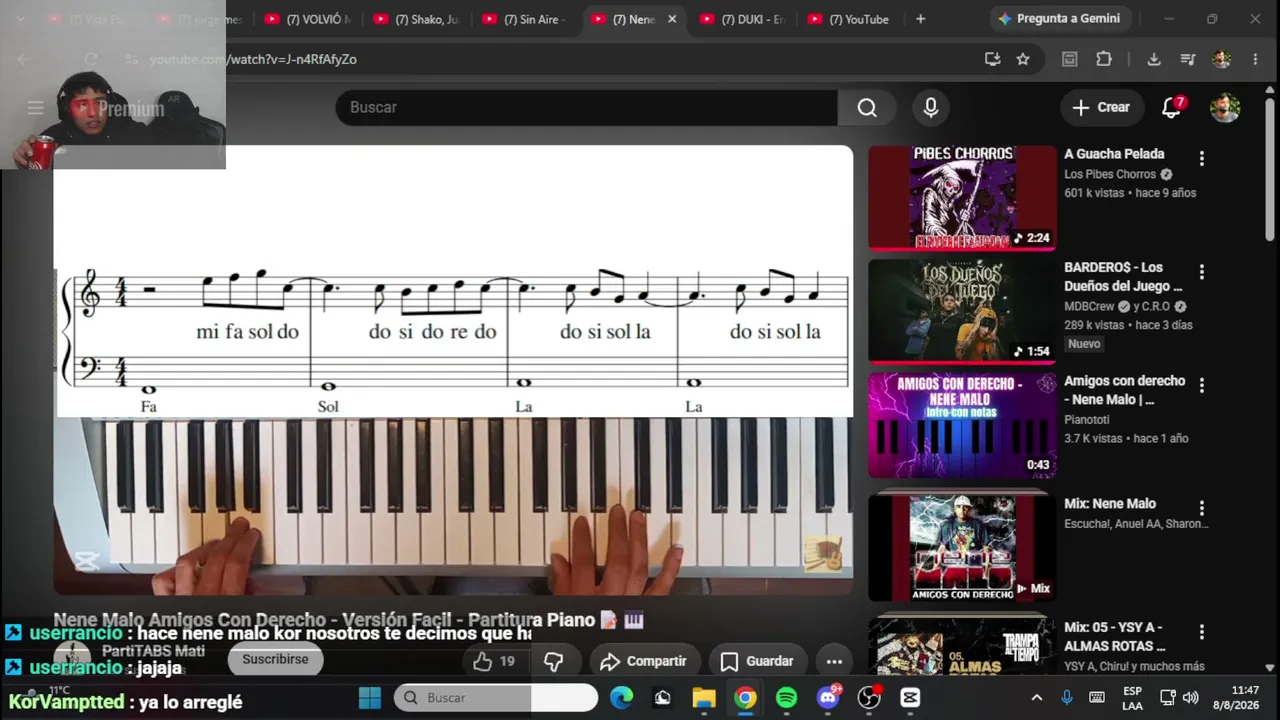Open a new browser tab
The image size is (1280, 720).
[x=920, y=19]
